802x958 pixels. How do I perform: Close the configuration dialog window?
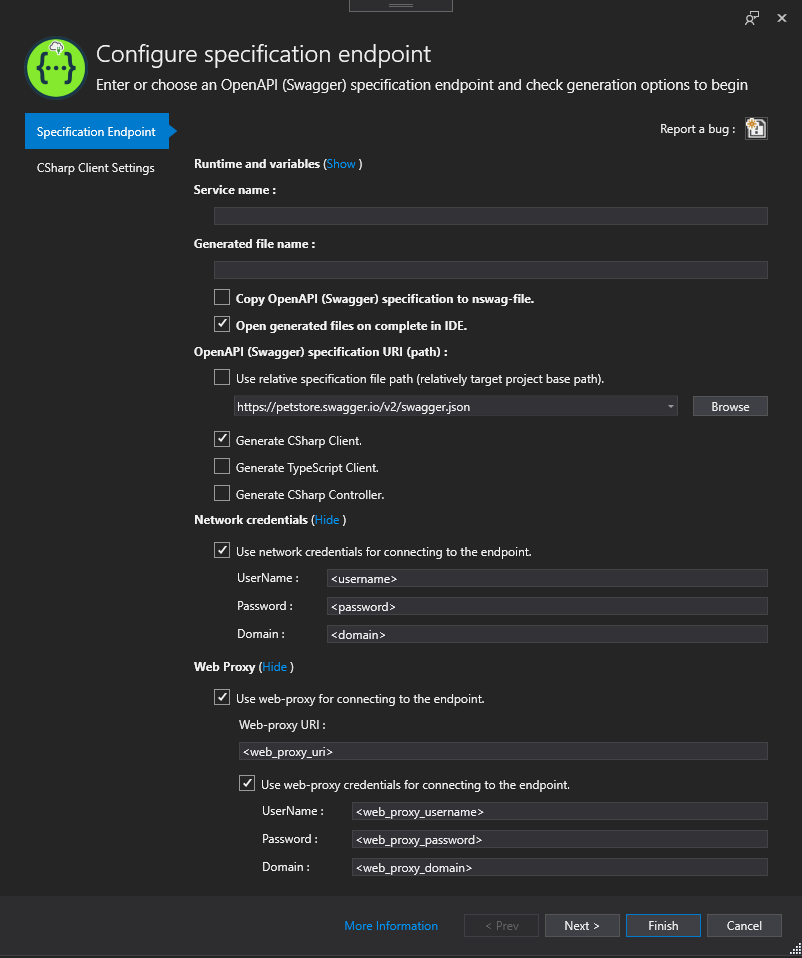coord(782,18)
